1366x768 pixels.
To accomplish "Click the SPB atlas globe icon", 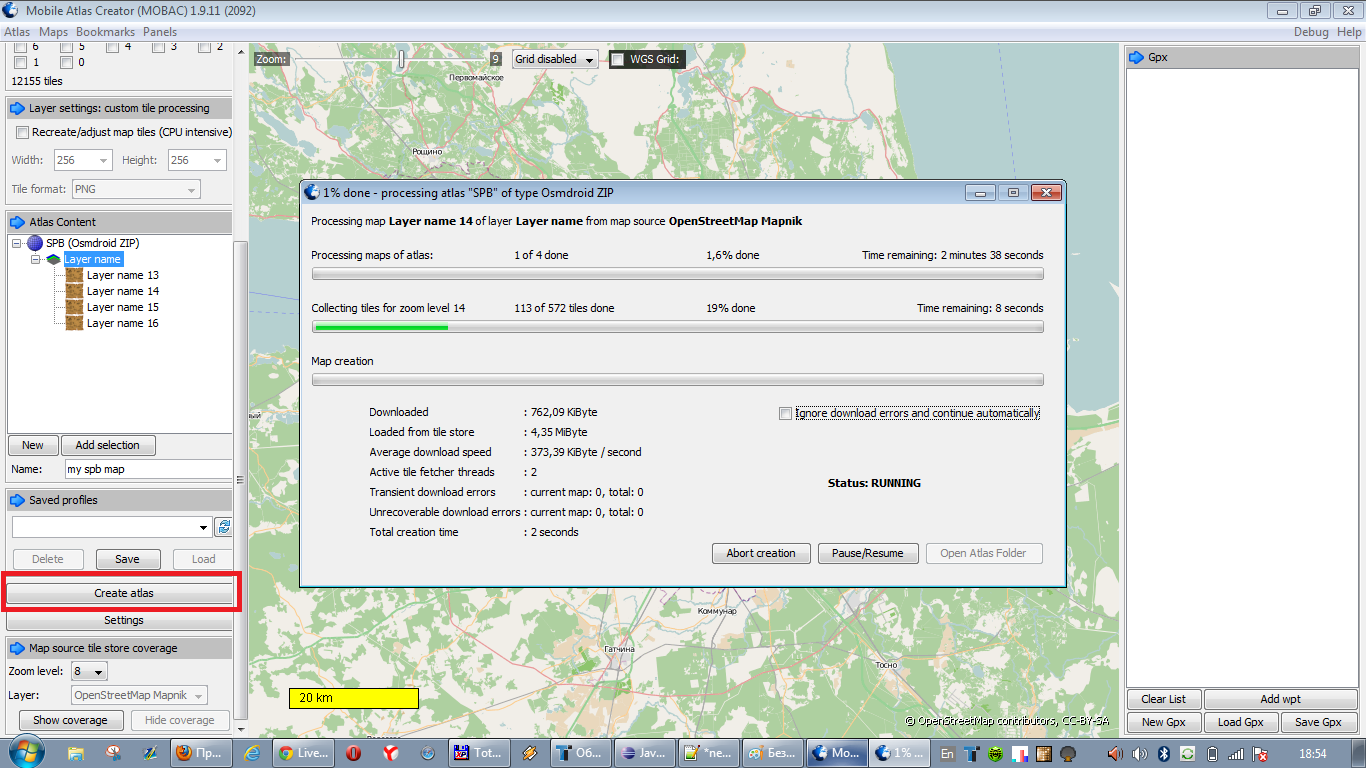I will click(35, 243).
